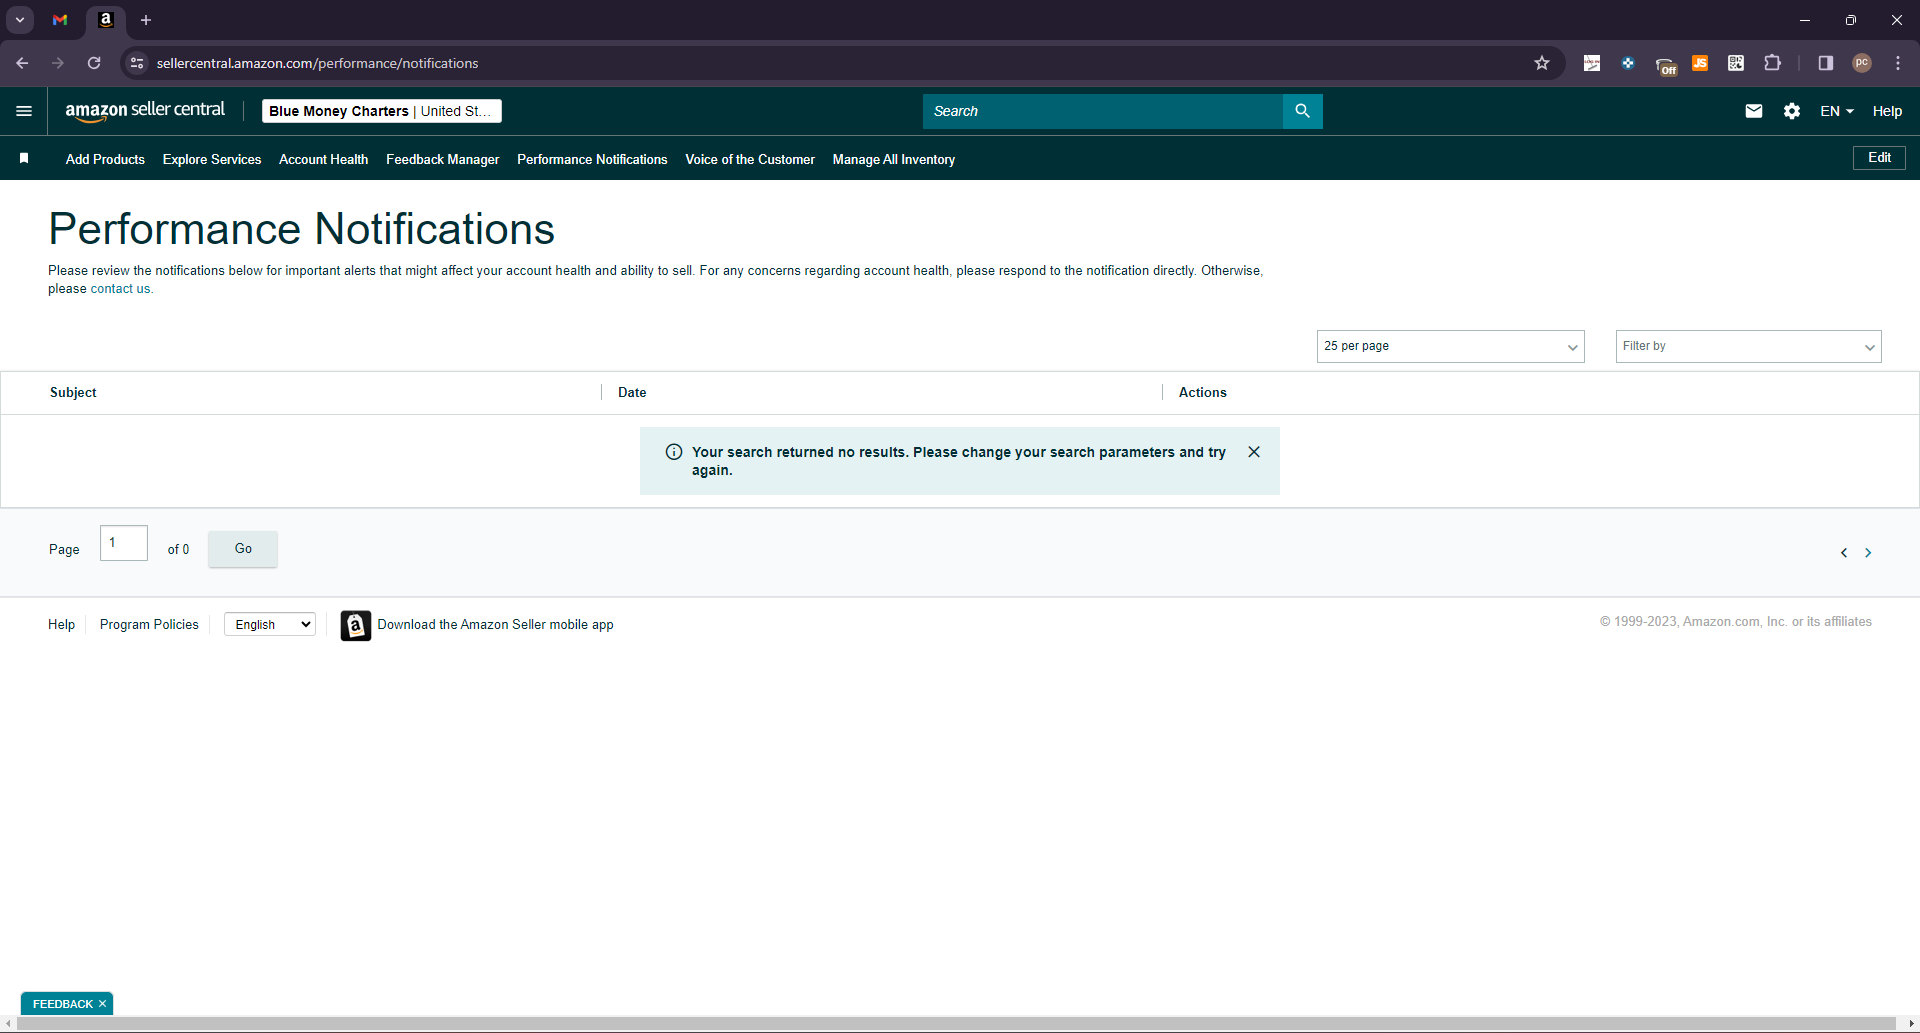Click the info icon in alert
Image resolution: width=1920 pixels, height=1033 pixels.
click(x=674, y=452)
